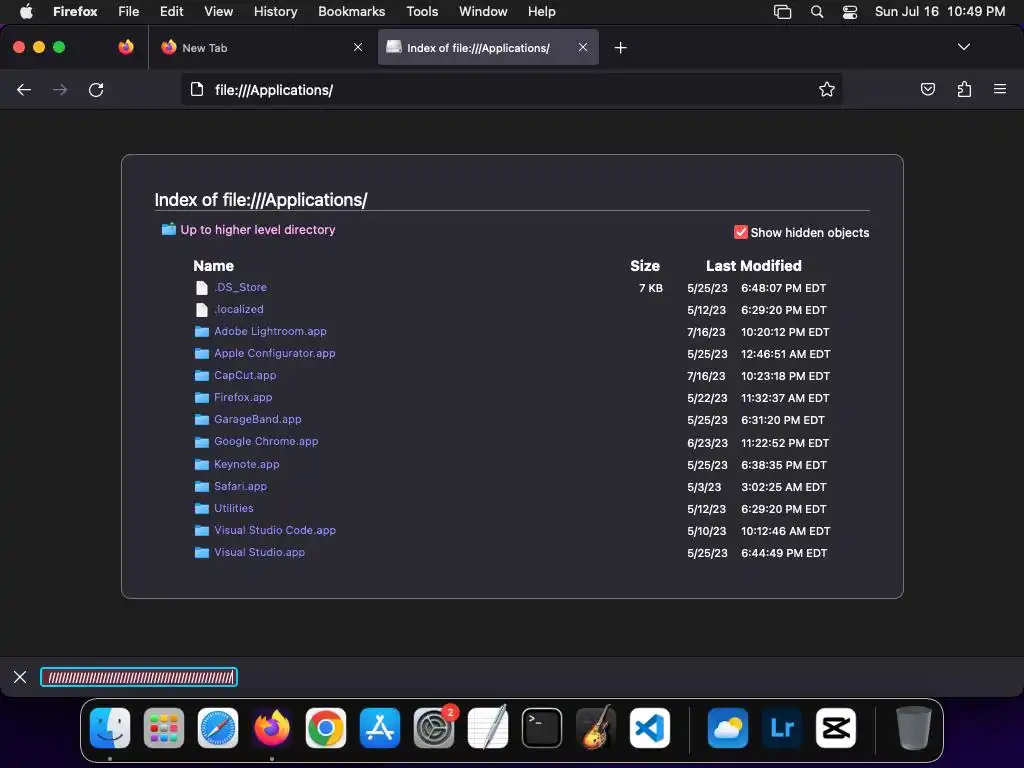Open Firefox View pinned button

[126, 47]
